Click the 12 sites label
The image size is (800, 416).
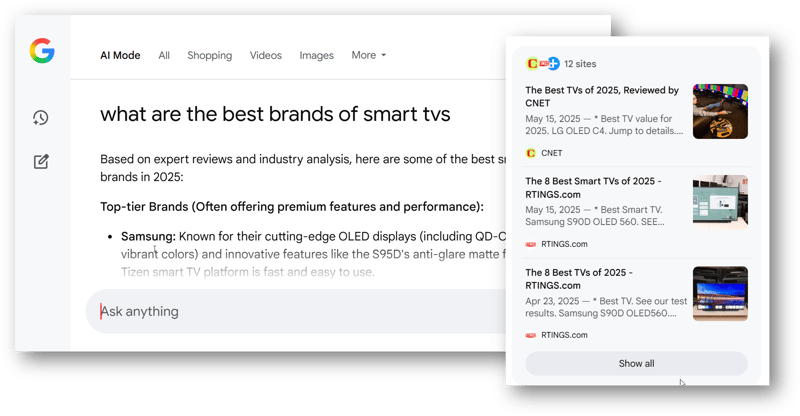click(x=580, y=64)
